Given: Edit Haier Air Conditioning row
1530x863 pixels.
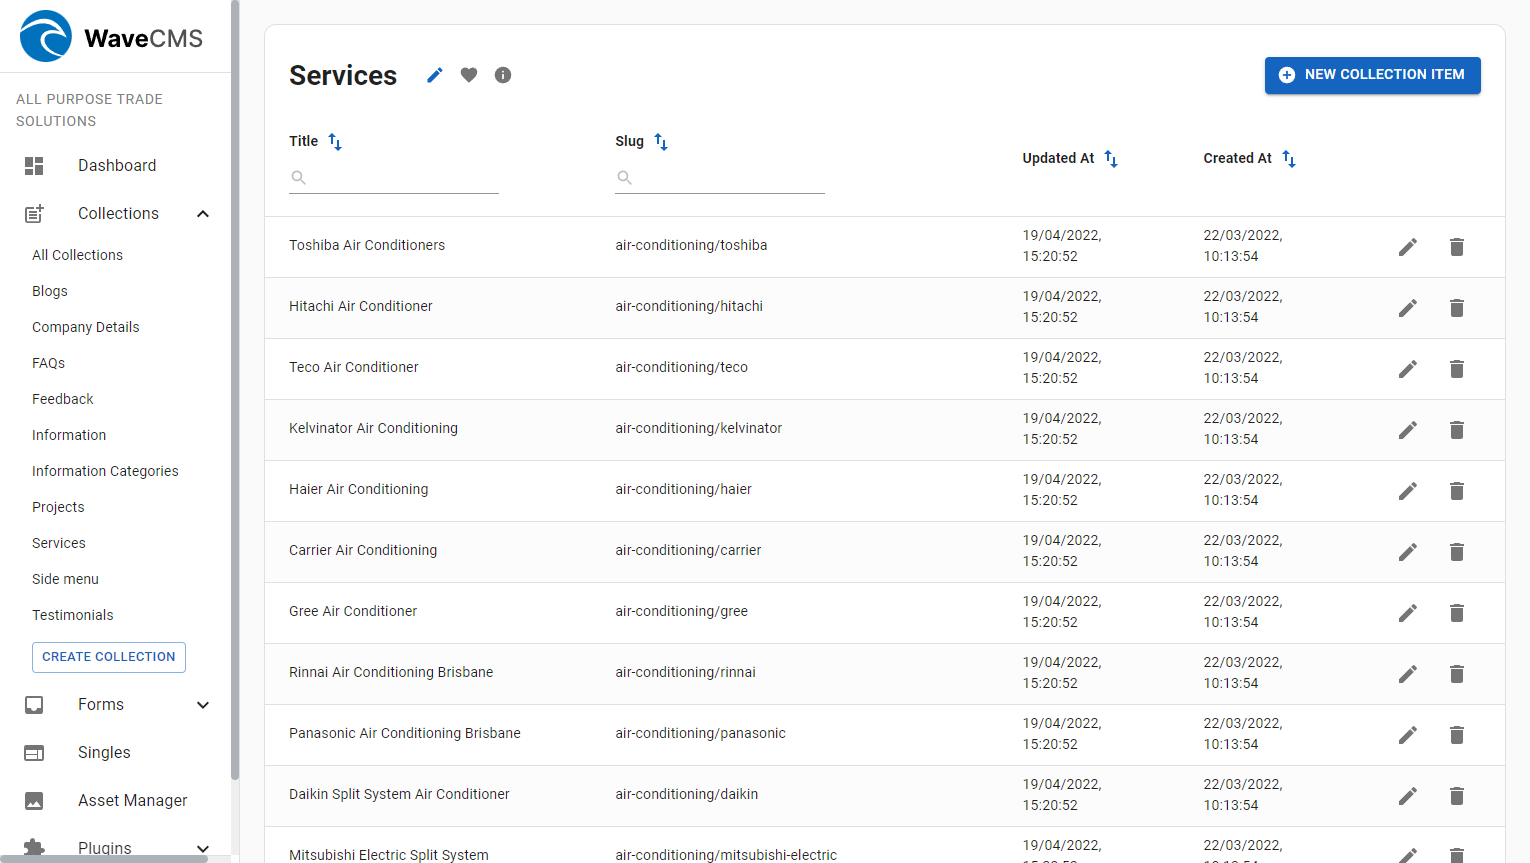Looking at the screenshot, I should tap(1408, 491).
